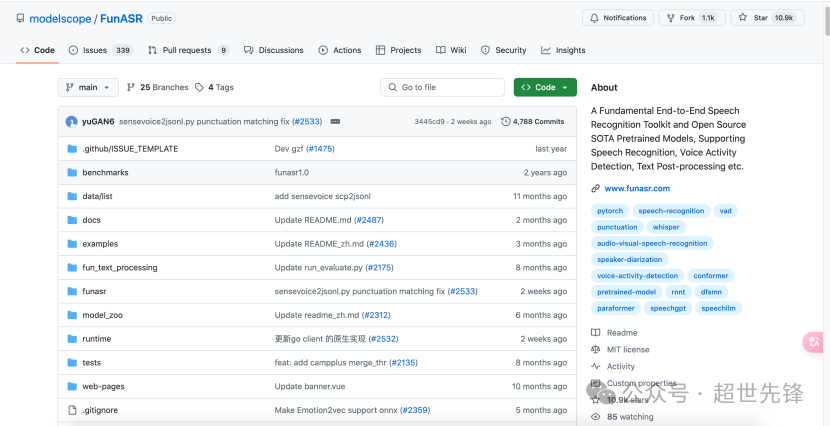Expand commit details ellipsis button
The height and width of the screenshot is (426, 830).
coord(335,122)
